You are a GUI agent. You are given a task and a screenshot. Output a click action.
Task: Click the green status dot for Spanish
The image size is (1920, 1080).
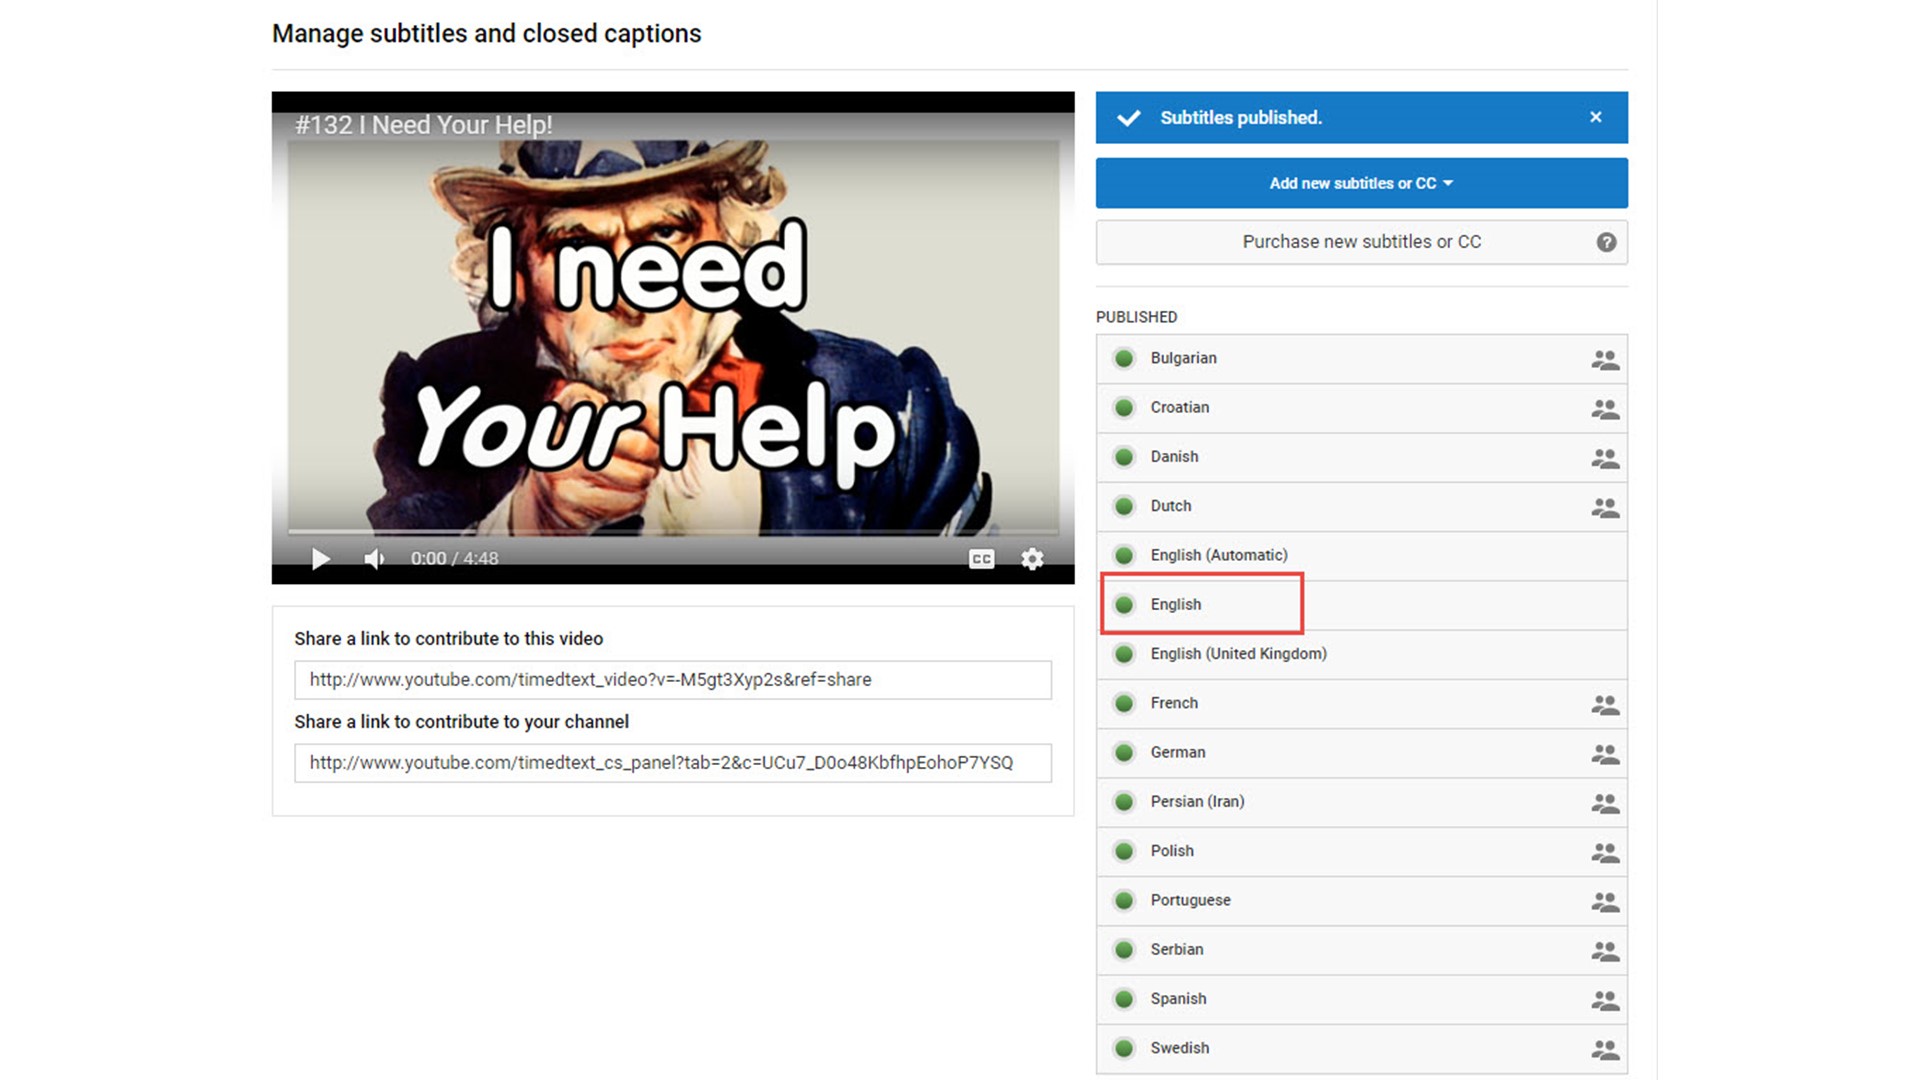coord(1124,999)
